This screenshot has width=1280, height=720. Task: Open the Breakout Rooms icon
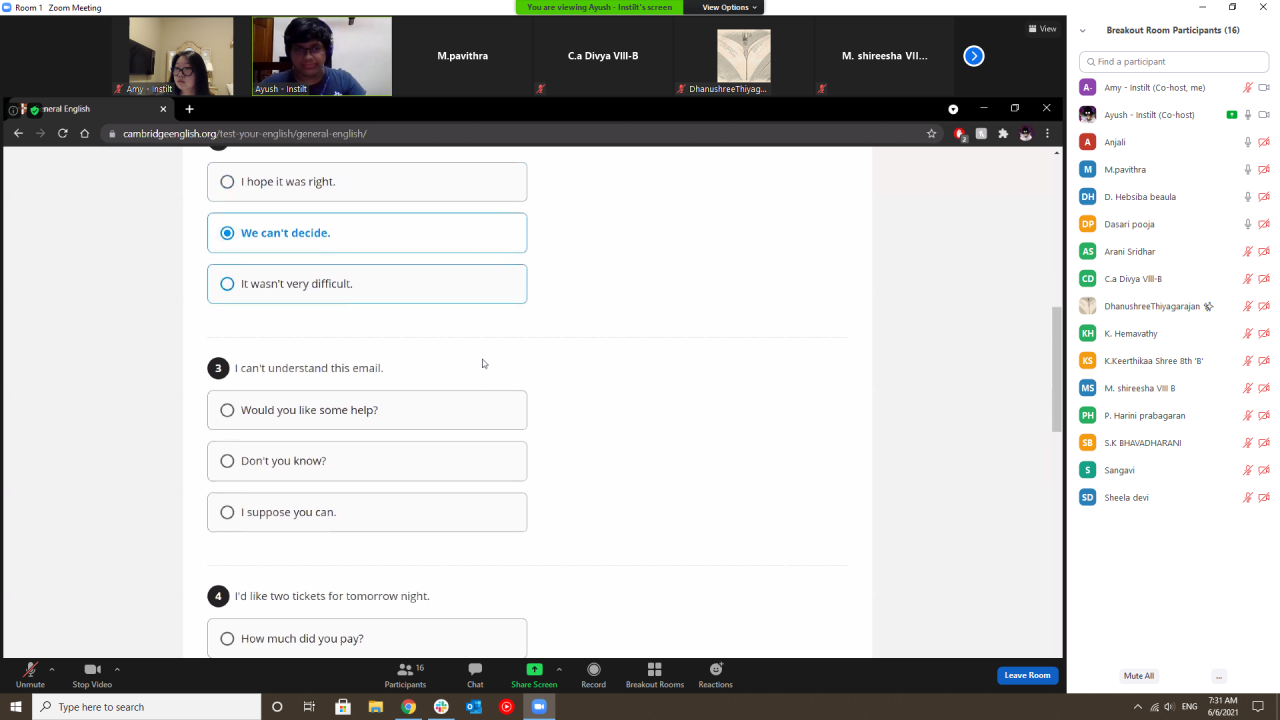[x=654, y=670]
